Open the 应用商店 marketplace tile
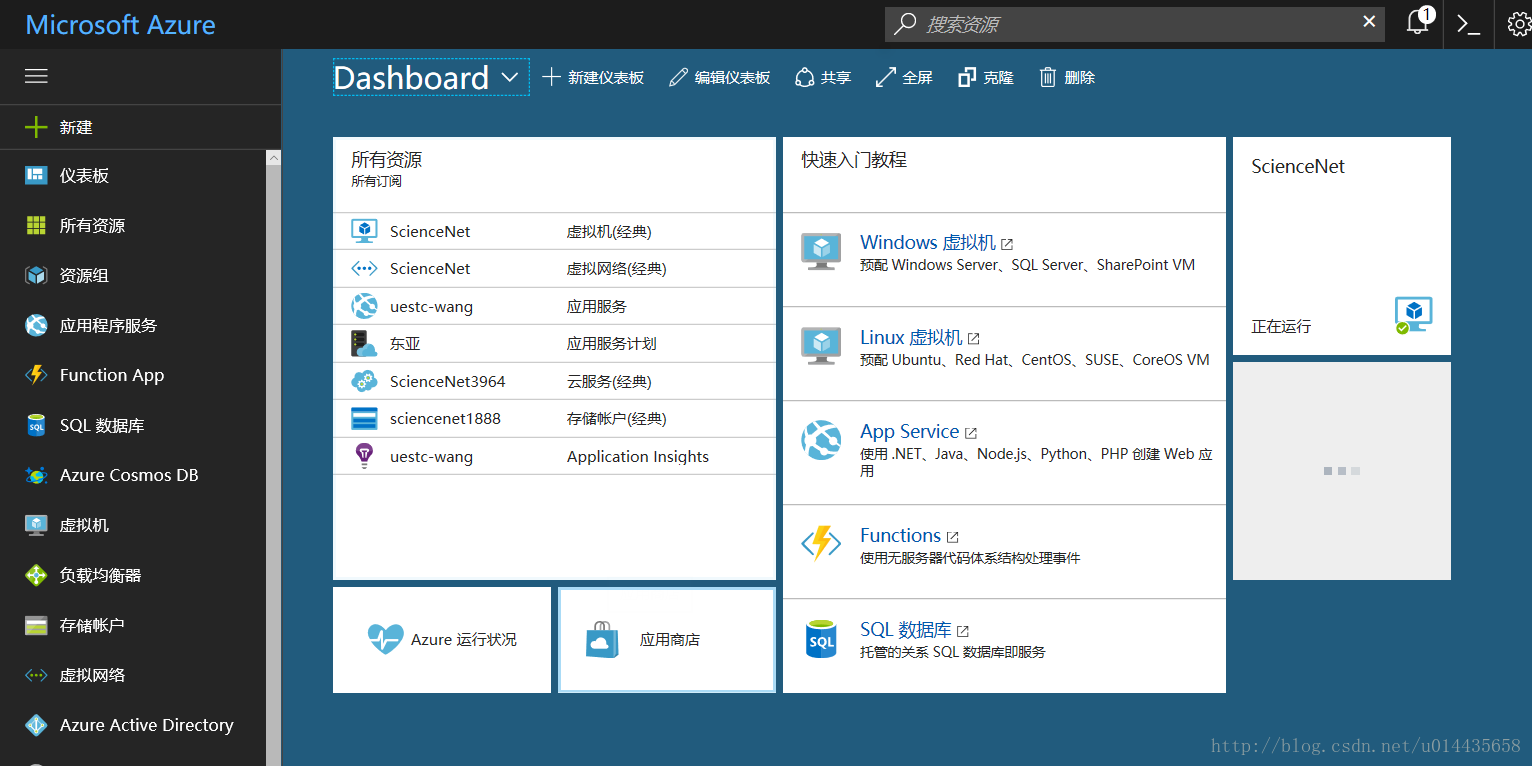This screenshot has width=1532, height=766. point(667,640)
